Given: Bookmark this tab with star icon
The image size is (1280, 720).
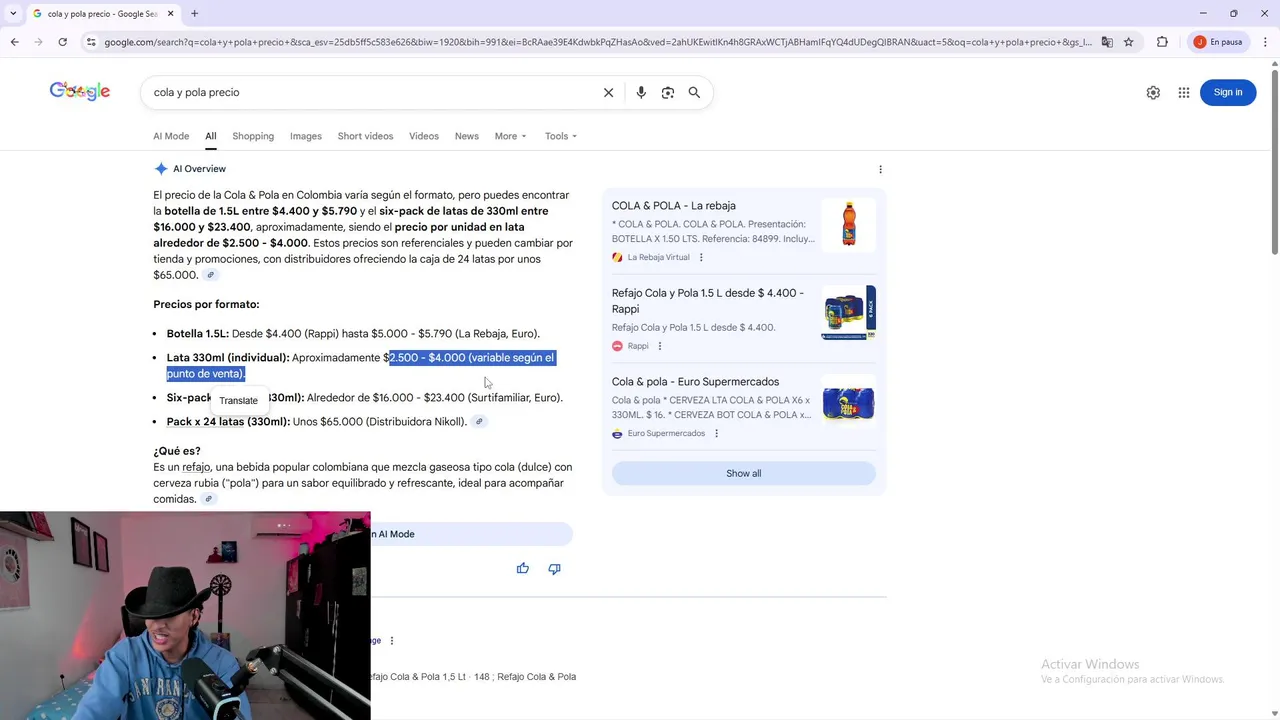Looking at the screenshot, I should (x=1129, y=42).
